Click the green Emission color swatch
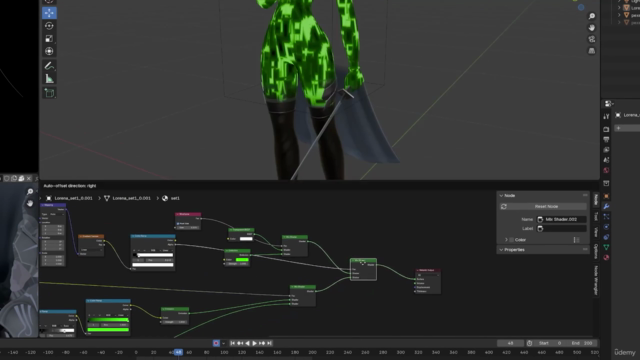The height and width of the screenshot is (360, 640). 242,260
